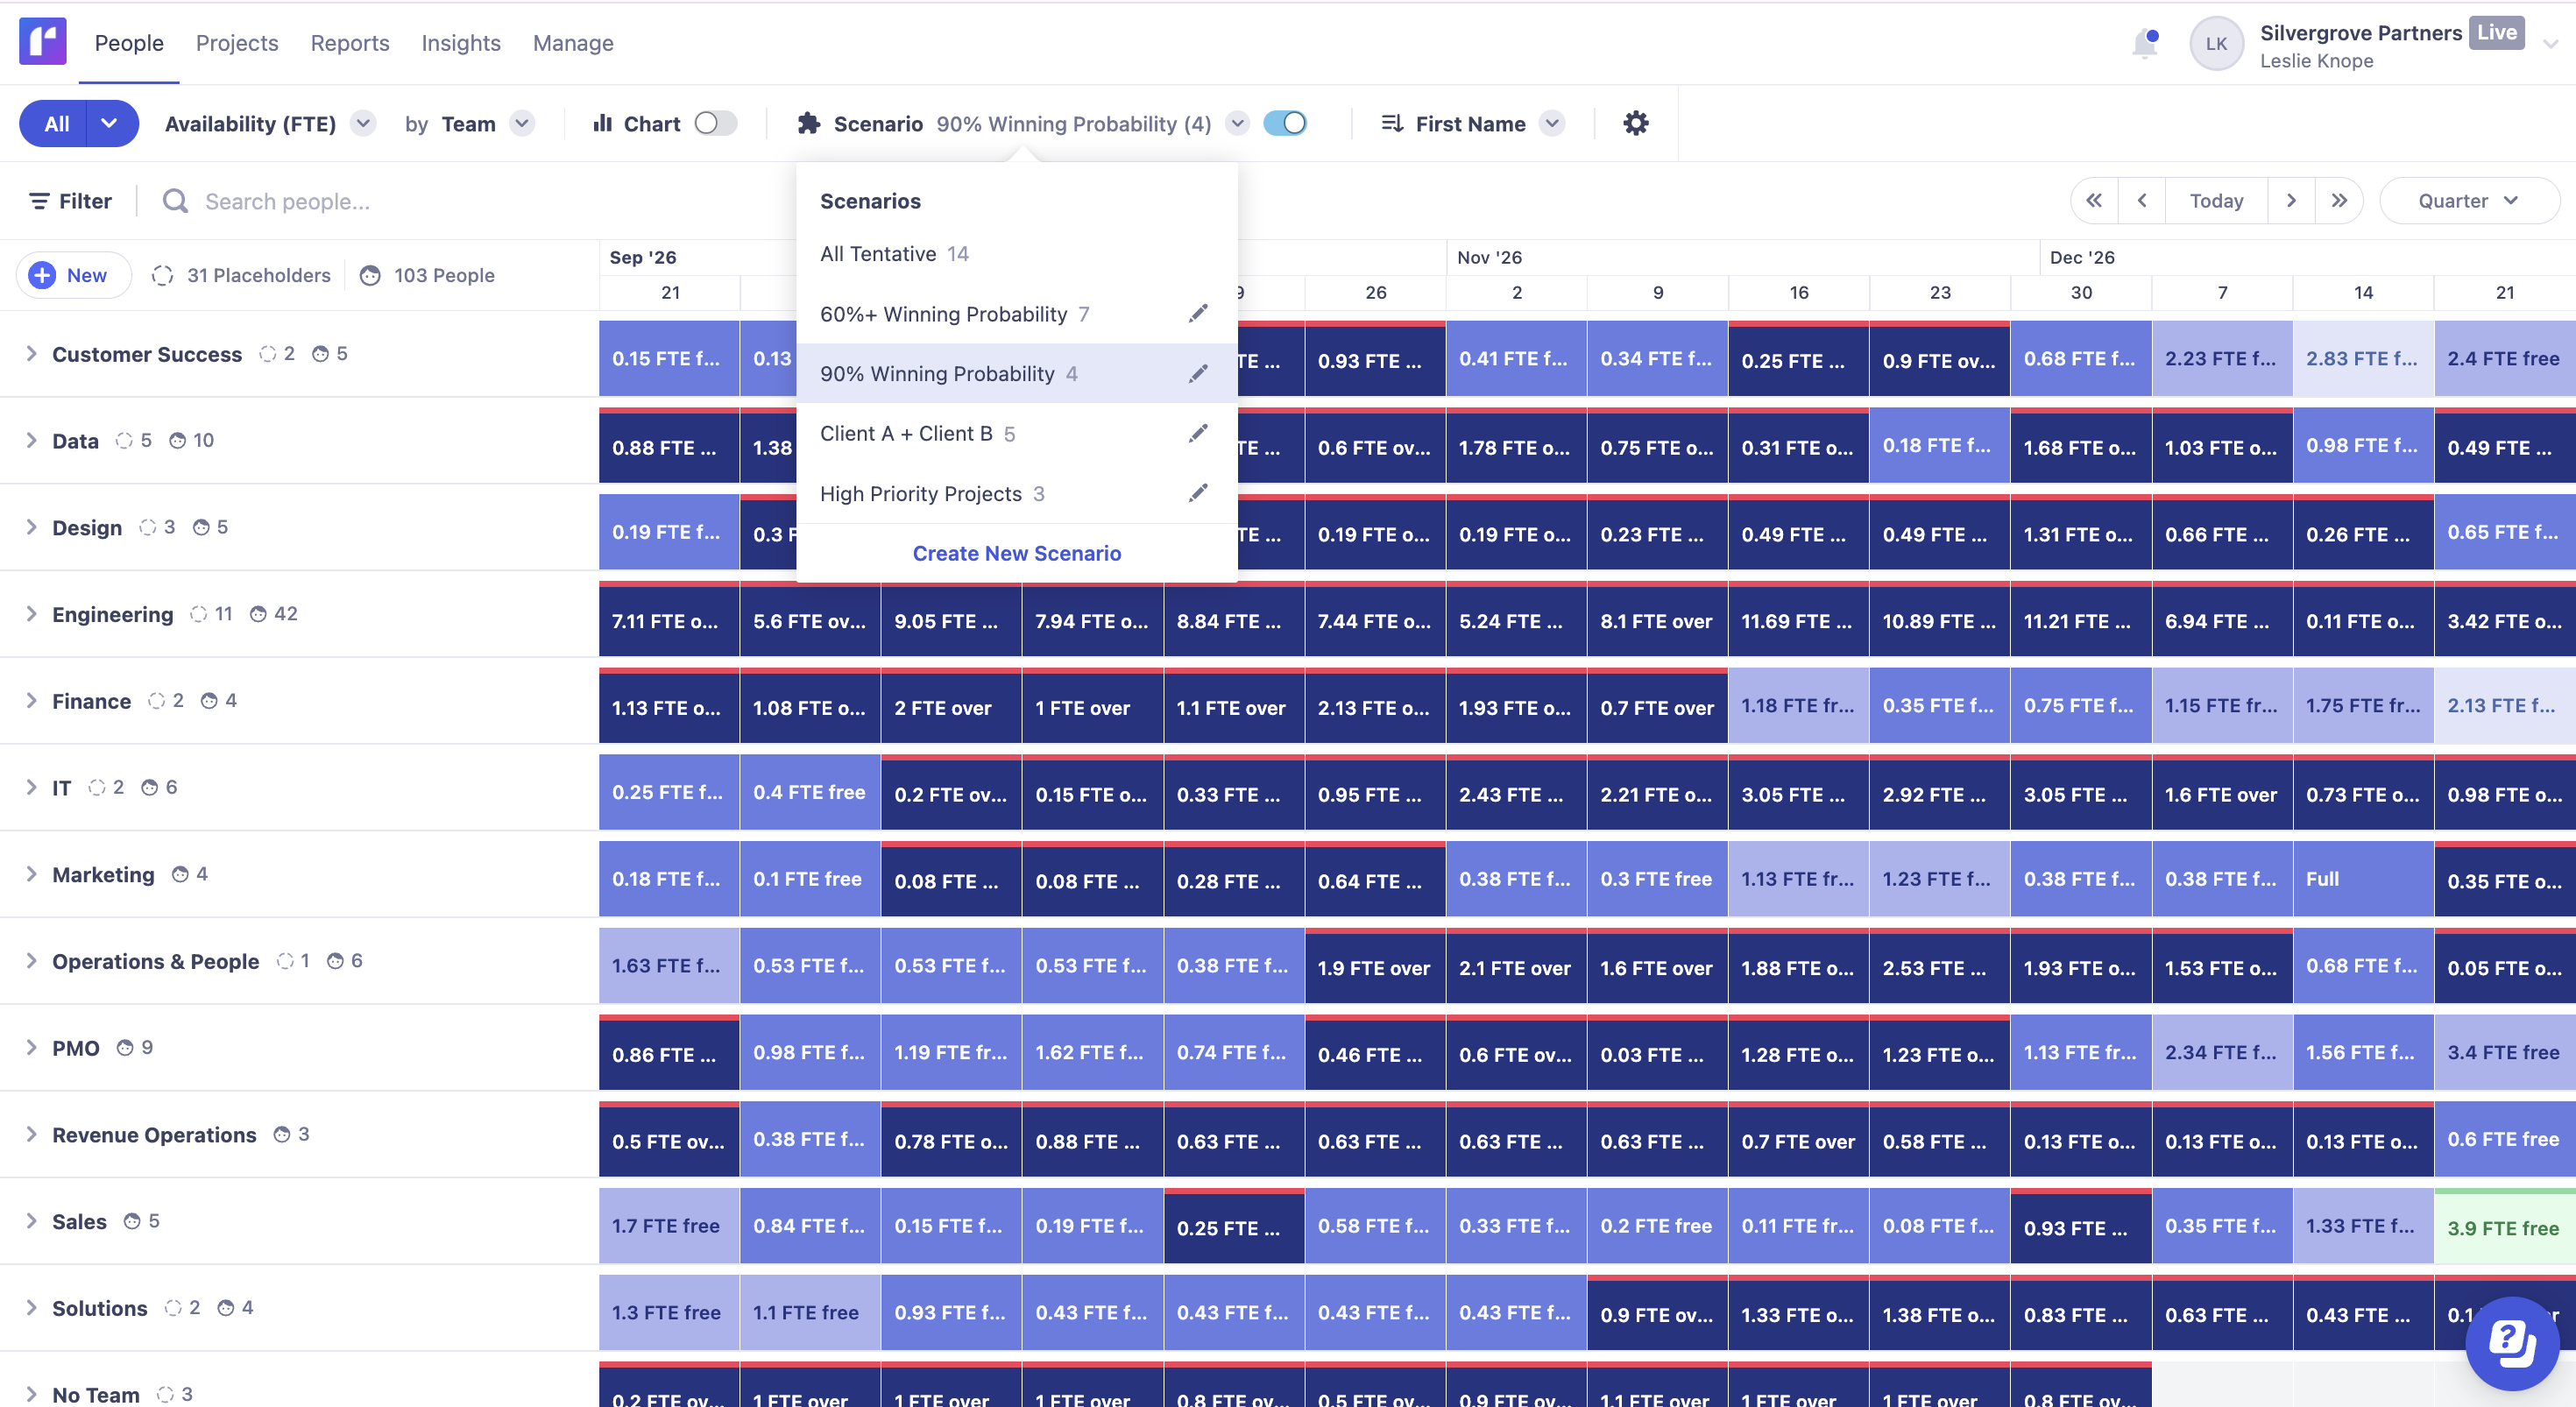The image size is (2576, 1407).
Task: Expand the IT team row
Action: click(31, 788)
